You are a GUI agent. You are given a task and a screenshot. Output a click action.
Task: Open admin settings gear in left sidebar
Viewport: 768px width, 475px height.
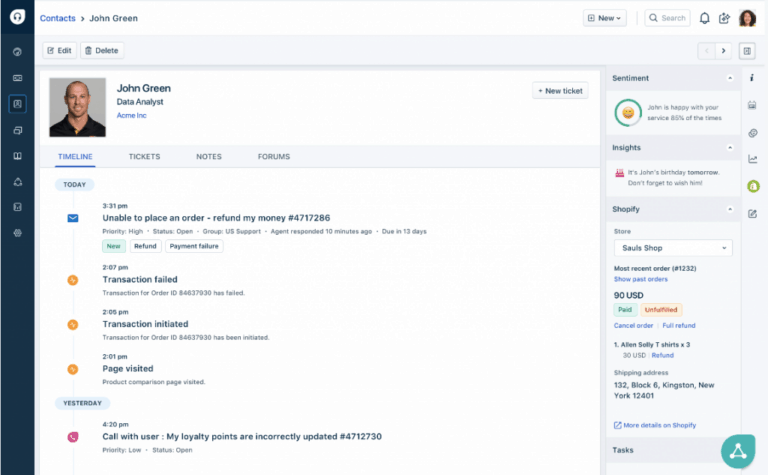17,232
